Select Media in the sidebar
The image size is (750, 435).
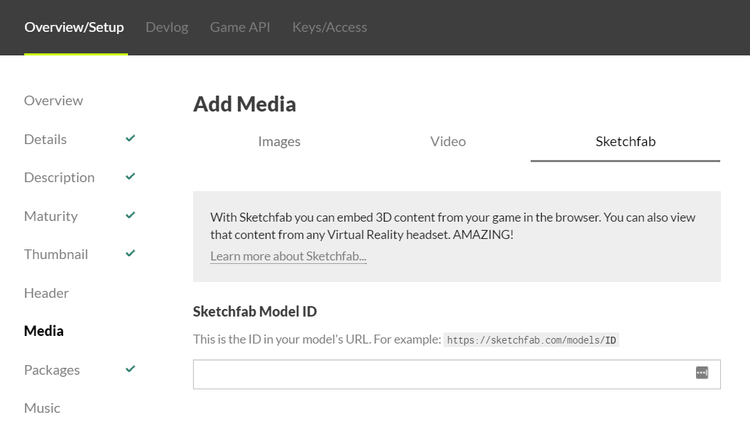coord(44,331)
